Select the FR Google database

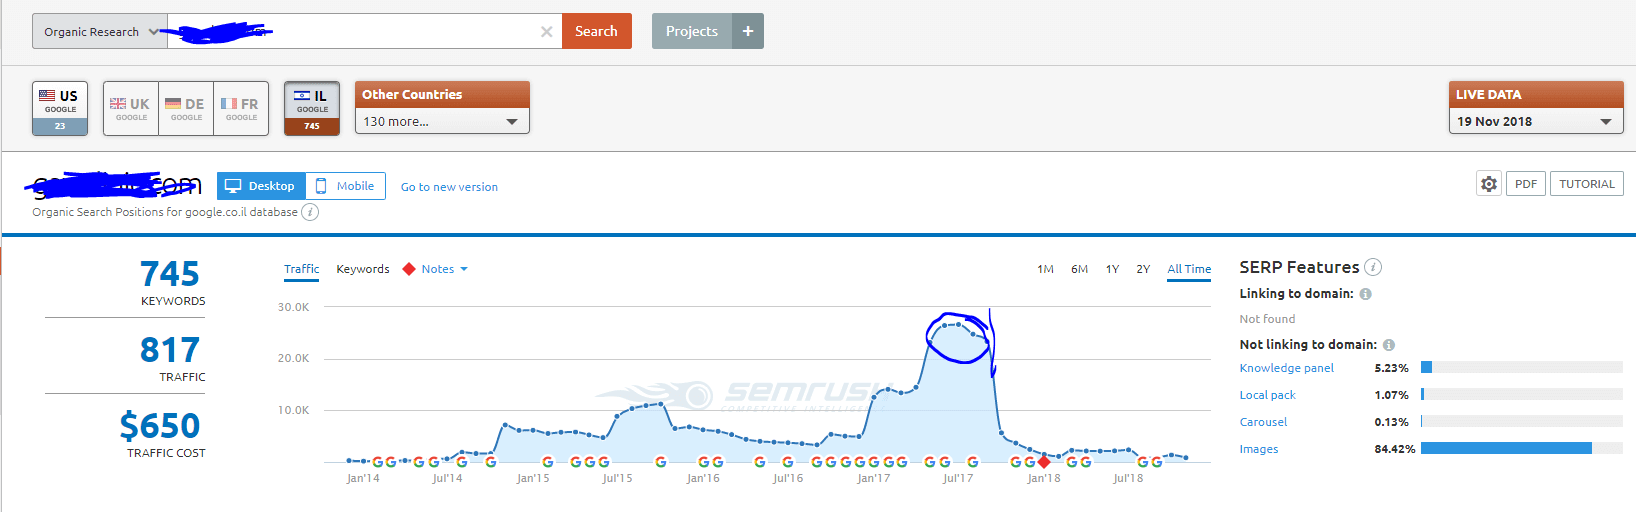[241, 108]
